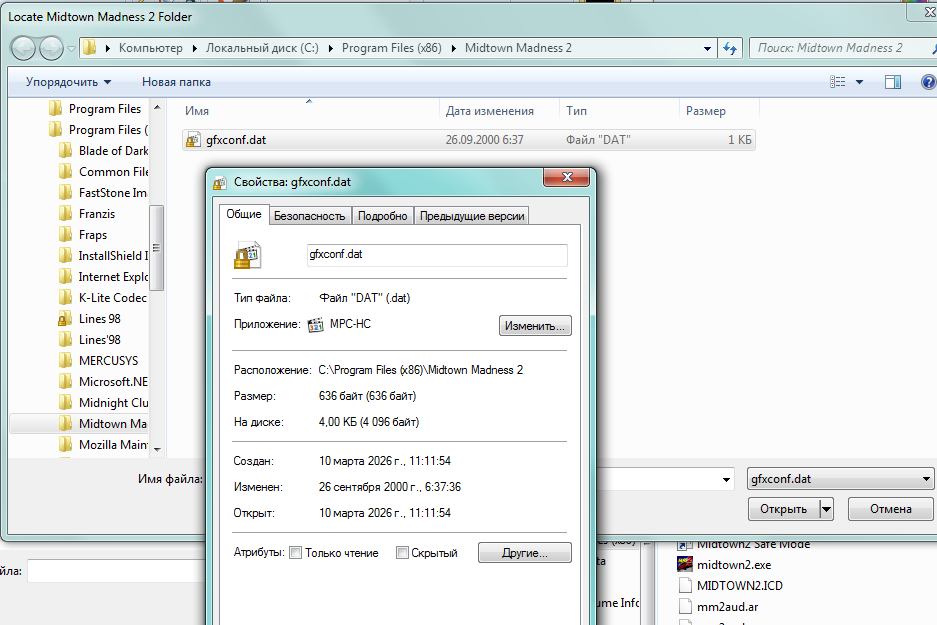Click the Fraps folder icon

coord(65,235)
